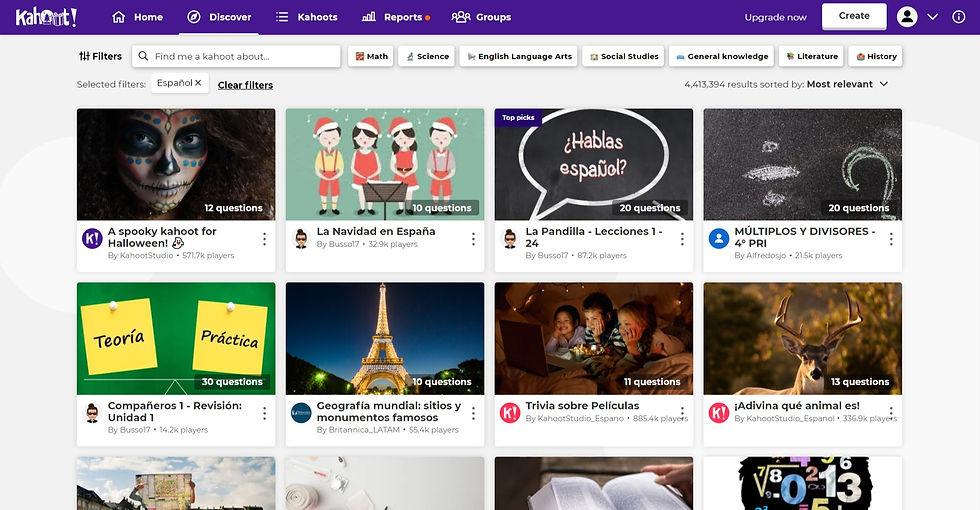Select the Science subject chip
The height and width of the screenshot is (510, 980).
(426, 56)
